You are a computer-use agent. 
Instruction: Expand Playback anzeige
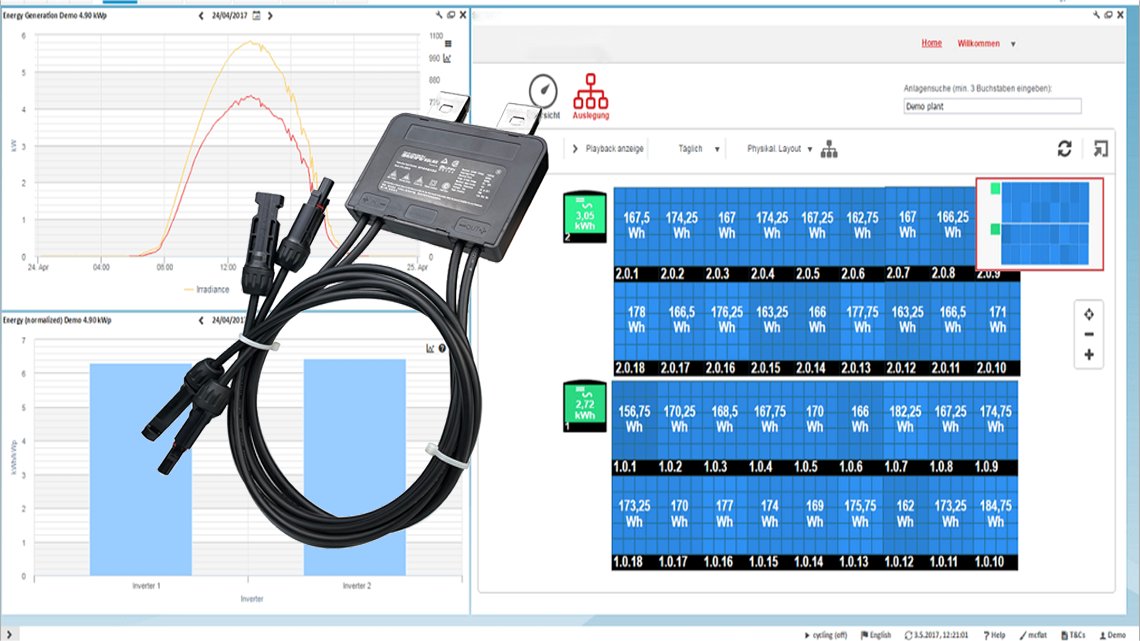[x=609, y=149]
